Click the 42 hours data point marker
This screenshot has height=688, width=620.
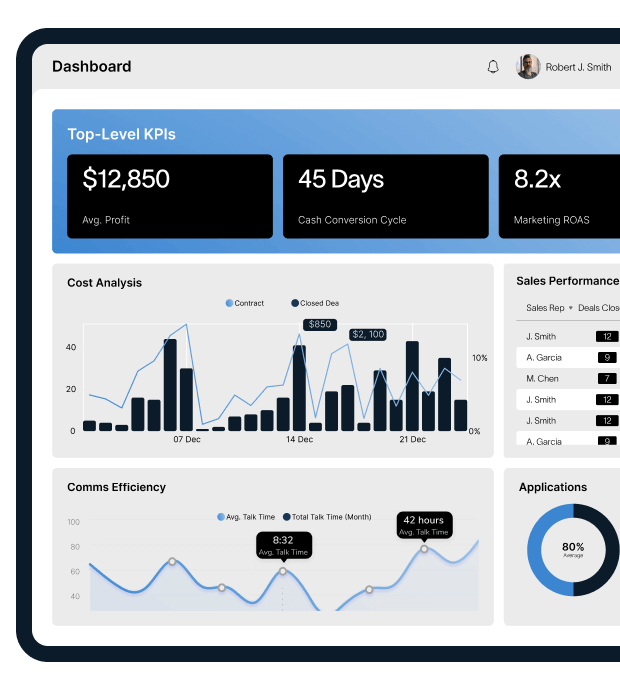tap(423, 548)
